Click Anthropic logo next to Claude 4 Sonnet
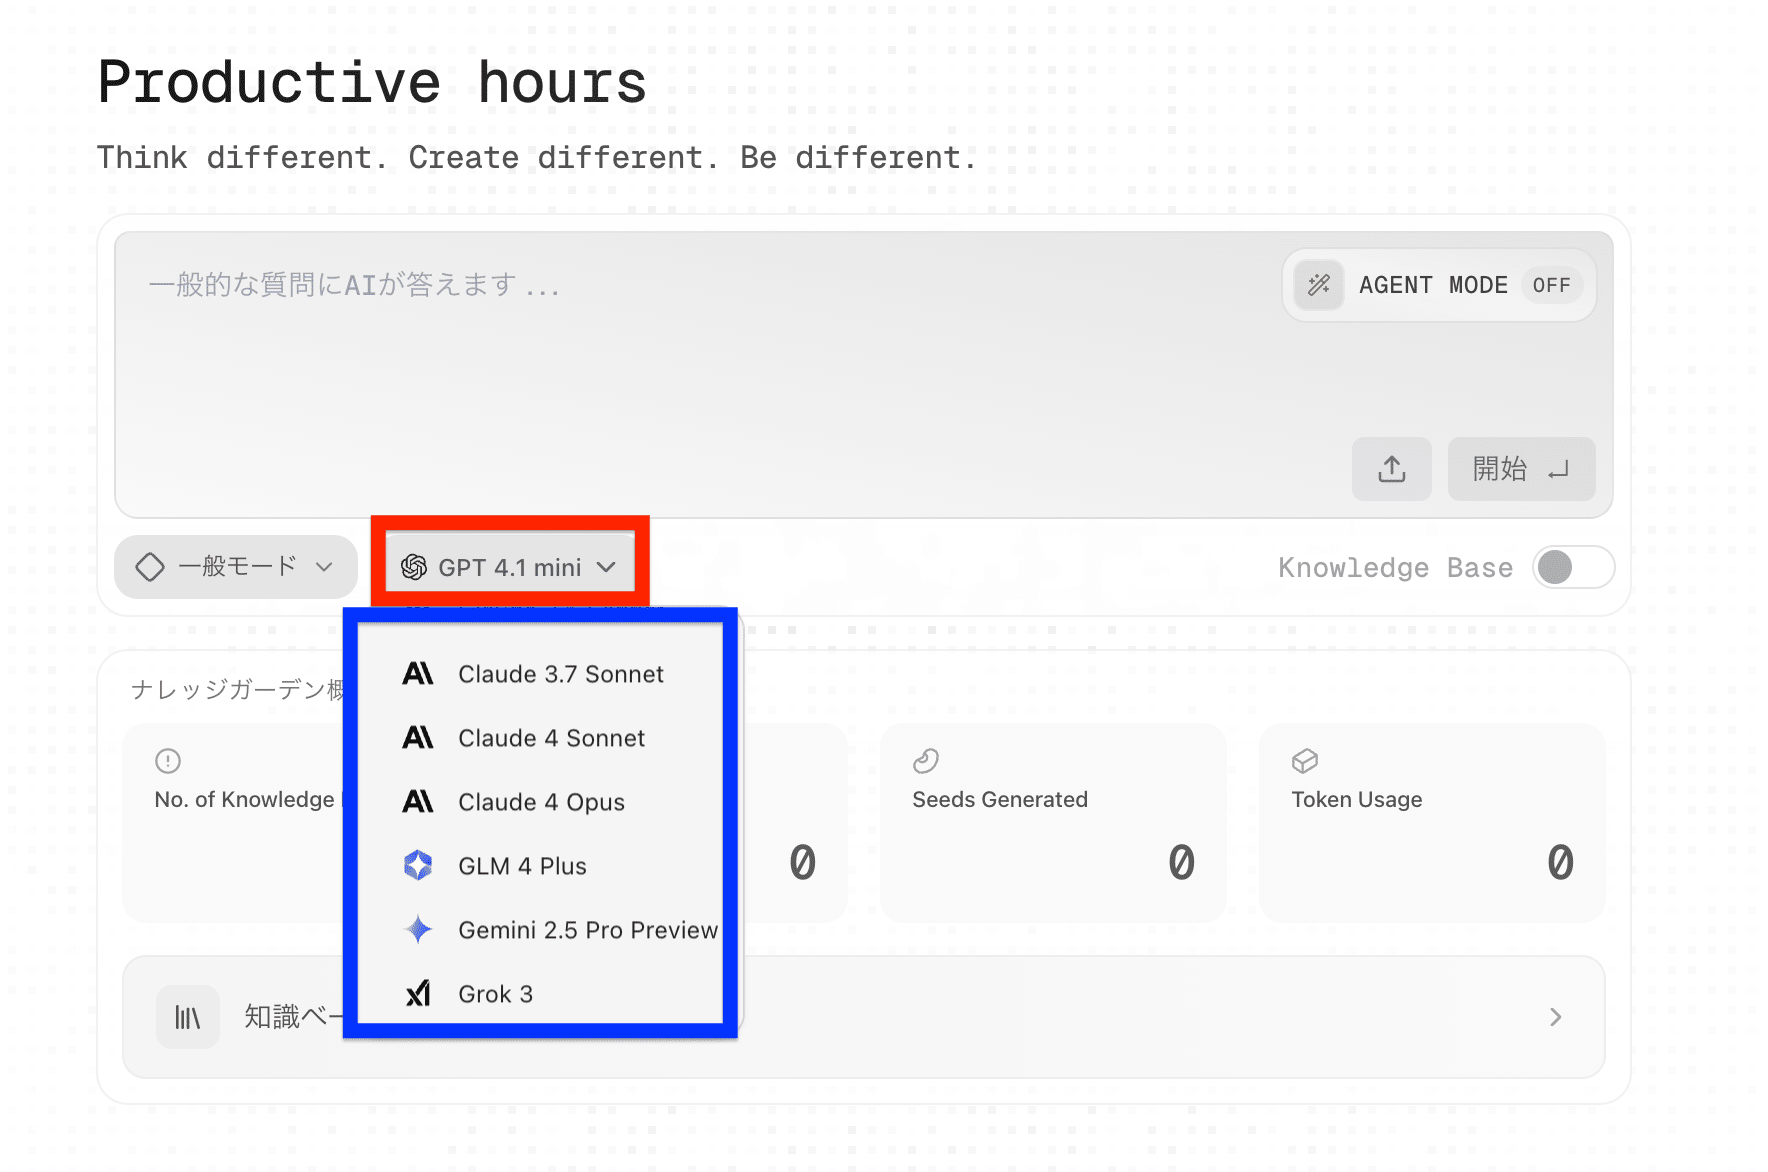This screenshot has width=1768, height=1172. coord(418,738)
